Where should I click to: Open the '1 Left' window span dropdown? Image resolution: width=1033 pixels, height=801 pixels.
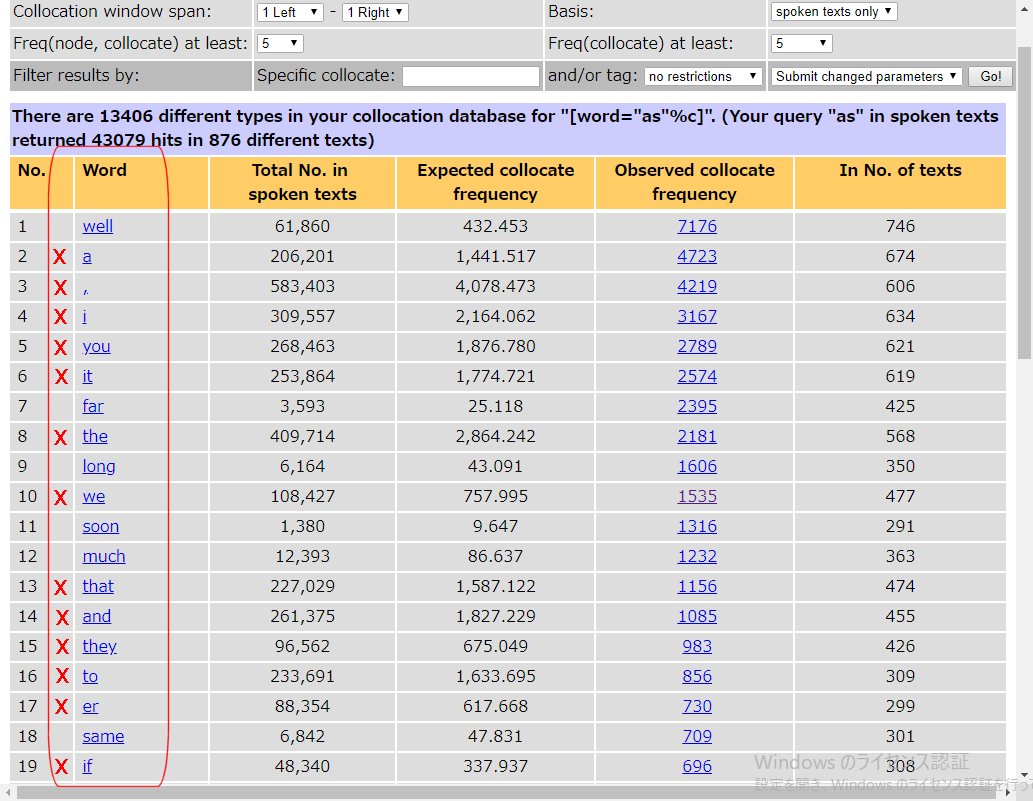tap(289, 12)
